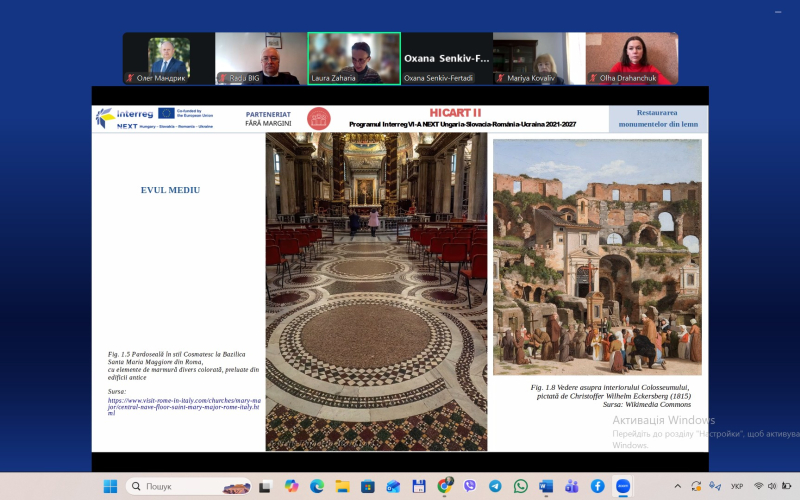The height and width of the screenshot is (500, 800).
Task: Open volume control in system tray
Action: point(773,486)
